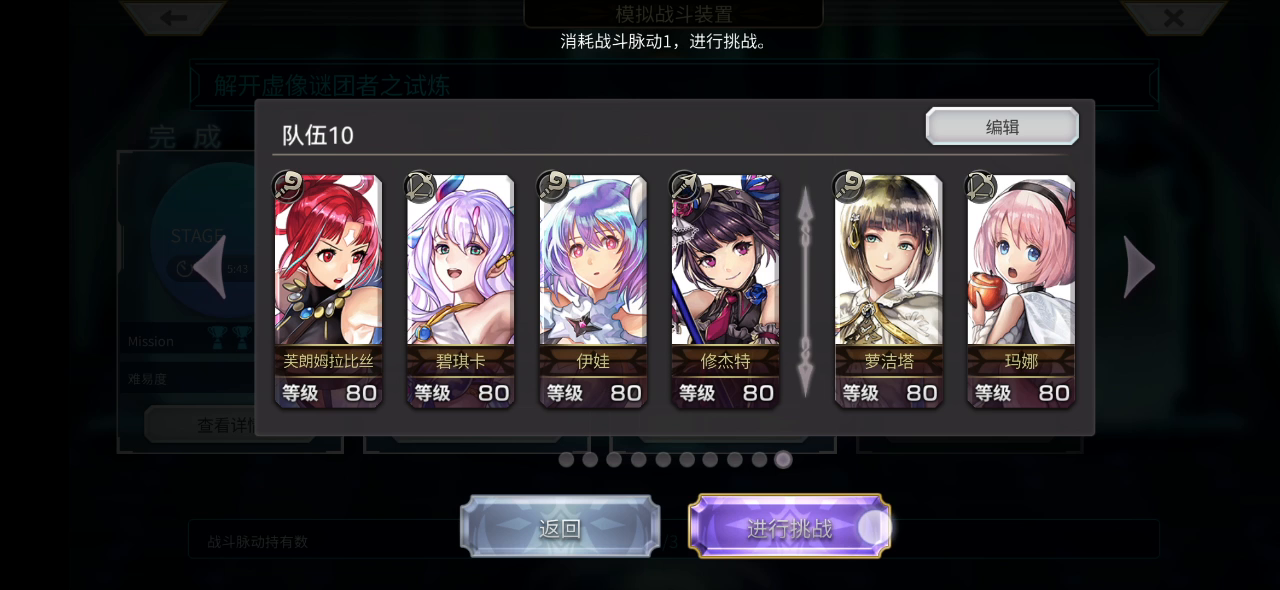Start the challenge with 进行挑战
The height and width of the screenshot is (590, 1280).
pyautogui.click(x=789, y=527)
